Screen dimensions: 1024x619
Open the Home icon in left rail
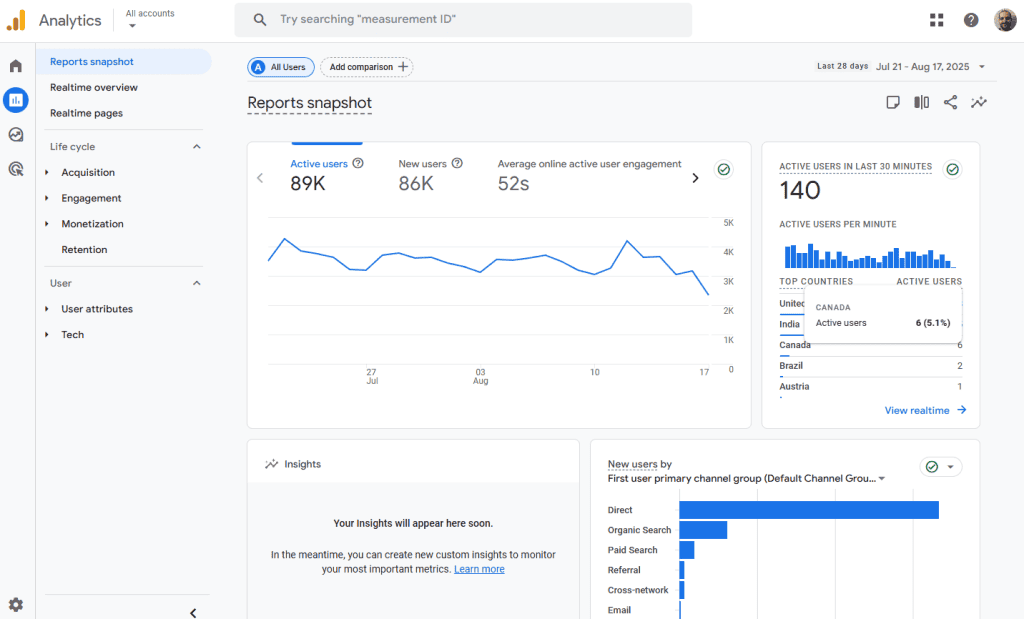pos(15,66)
